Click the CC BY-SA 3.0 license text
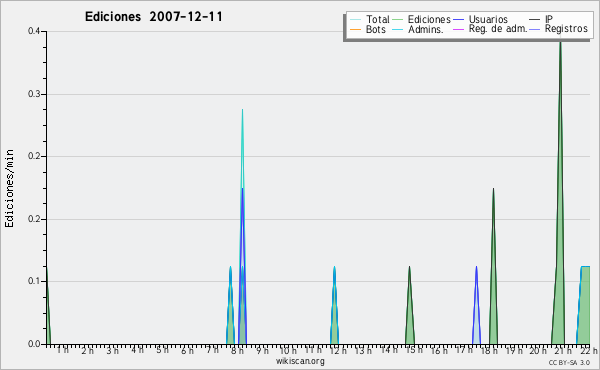Image resolution: width=600 pixels, height=370 pixels. 569,362
